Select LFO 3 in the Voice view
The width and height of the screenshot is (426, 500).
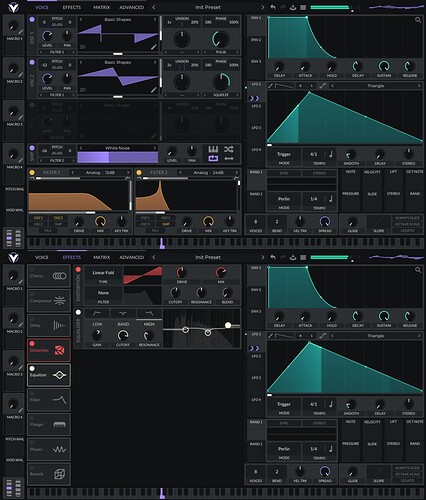(x=256, y=128)
